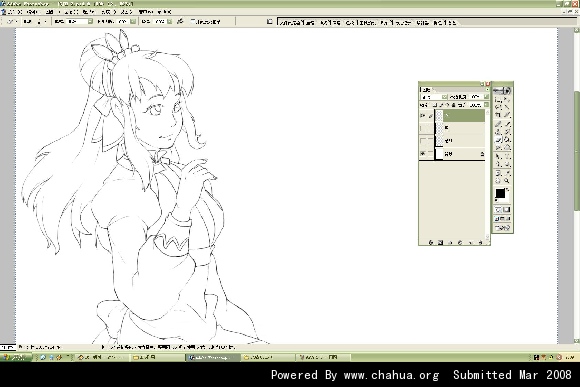Open the Layers panel options menu arrow
This screenshot has height=387, width=580.
click(x=487, y=90)
